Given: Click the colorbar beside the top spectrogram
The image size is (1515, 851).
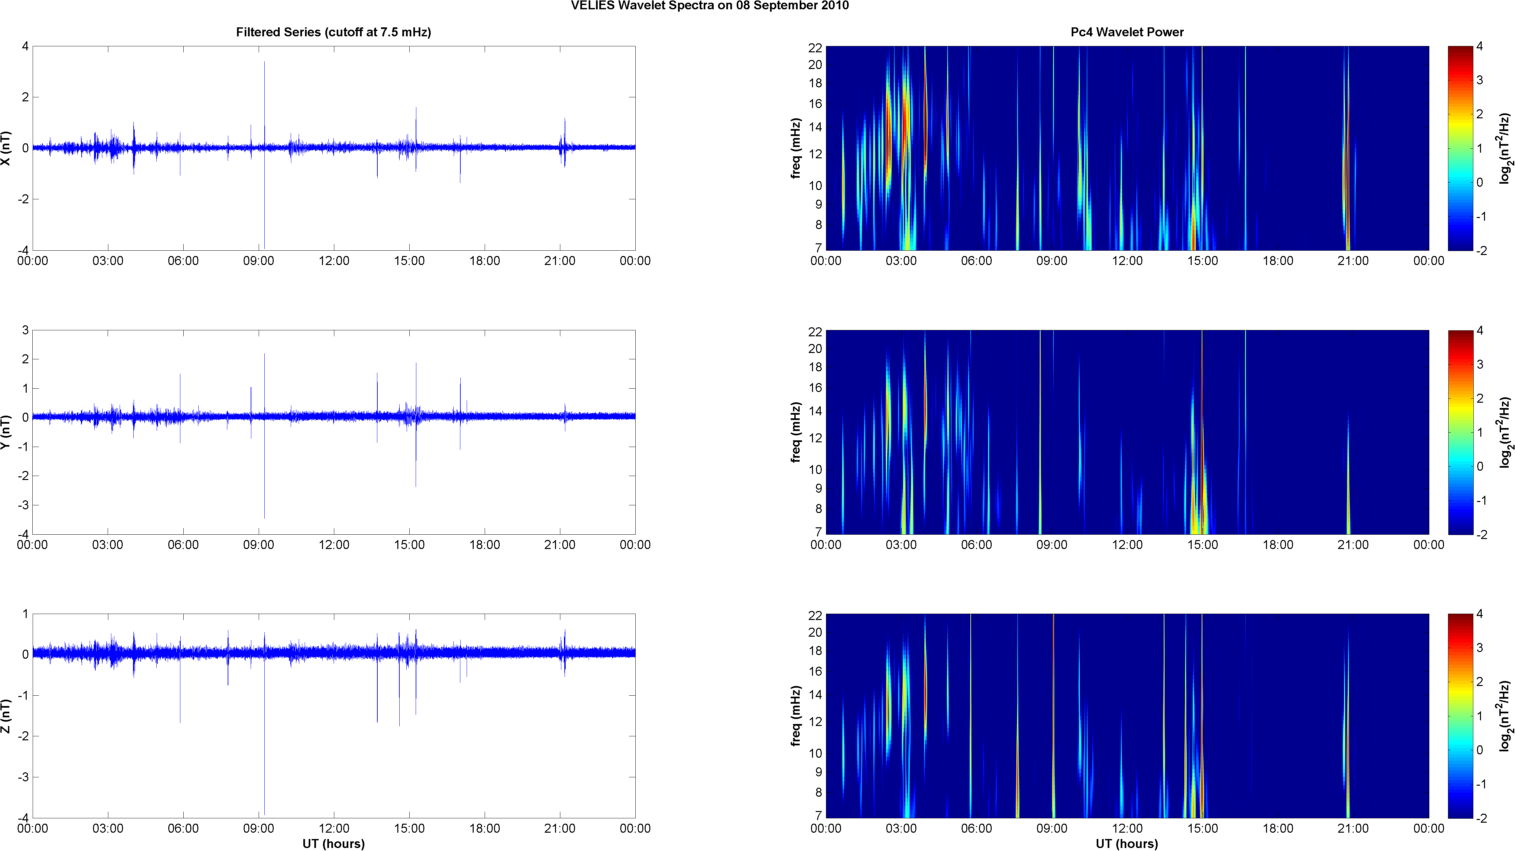Looking at the screenshot, I should pos(1460,148).
